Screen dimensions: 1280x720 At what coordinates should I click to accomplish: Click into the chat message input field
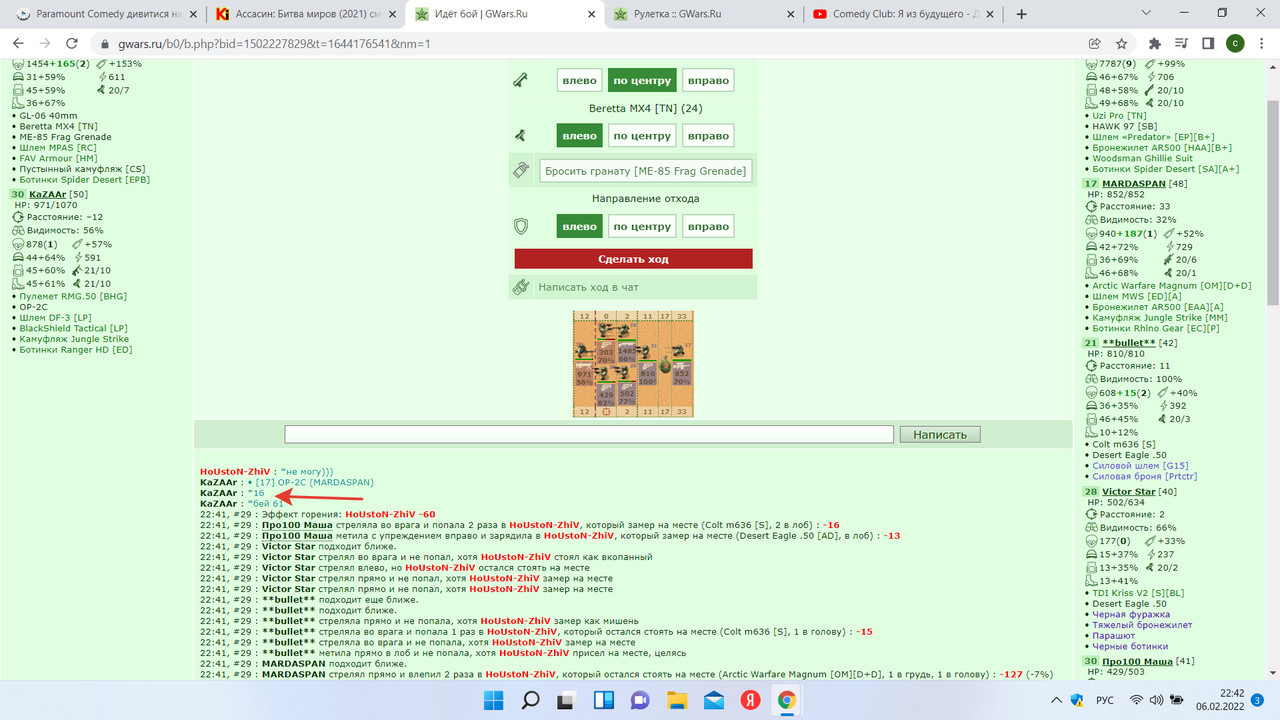click(589, 435)
